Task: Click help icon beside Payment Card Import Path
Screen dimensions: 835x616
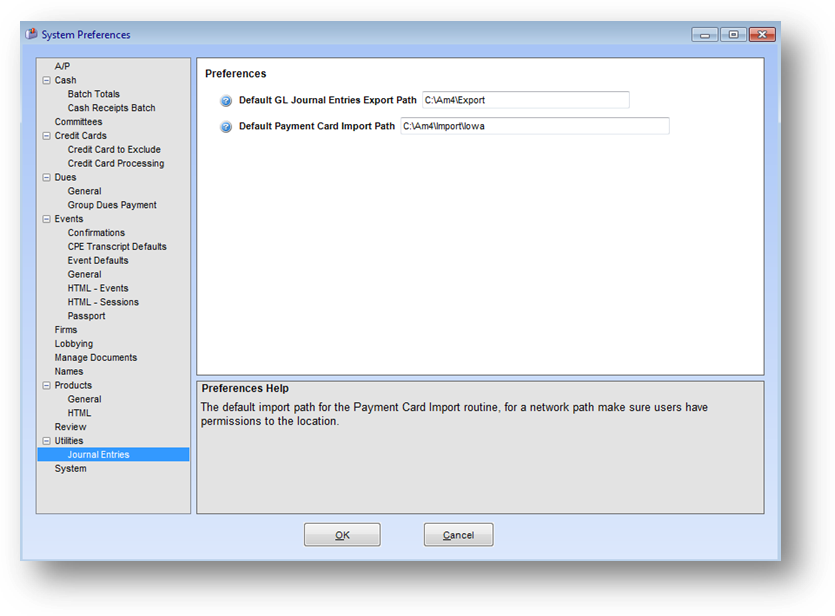Action: (x=226, y=127)
